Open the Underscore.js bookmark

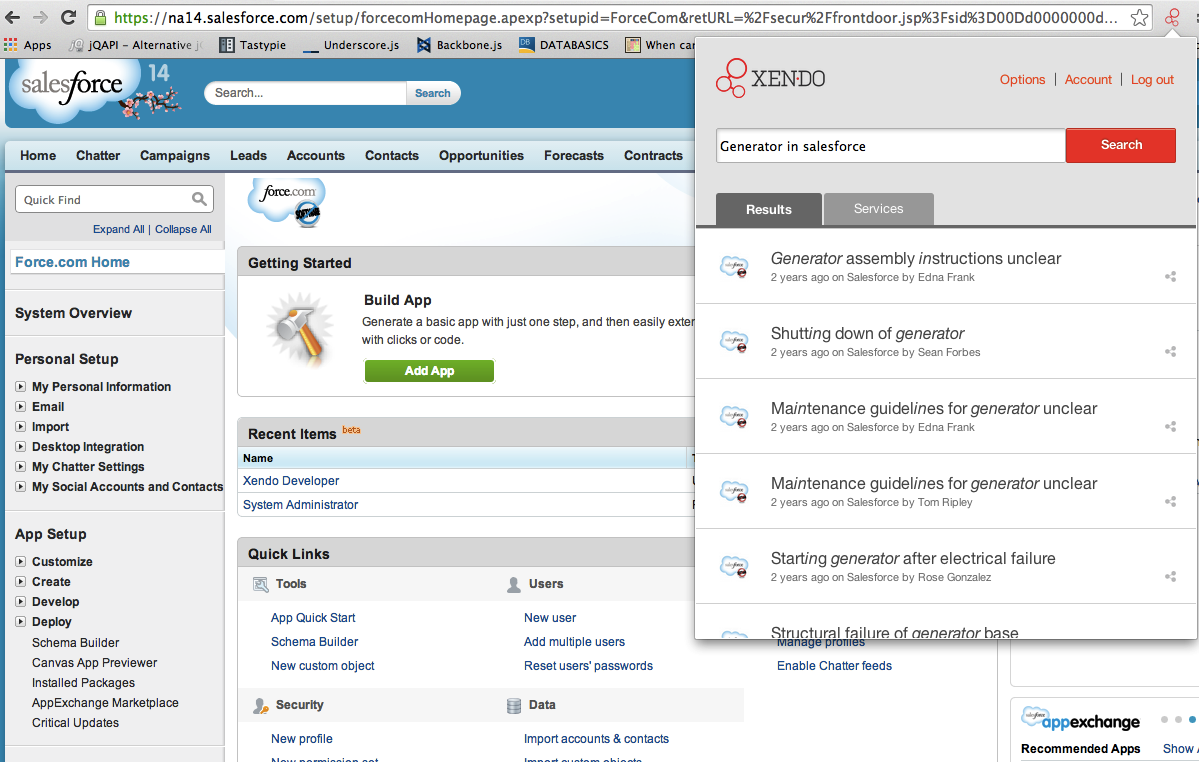click(x=351, y=45)
